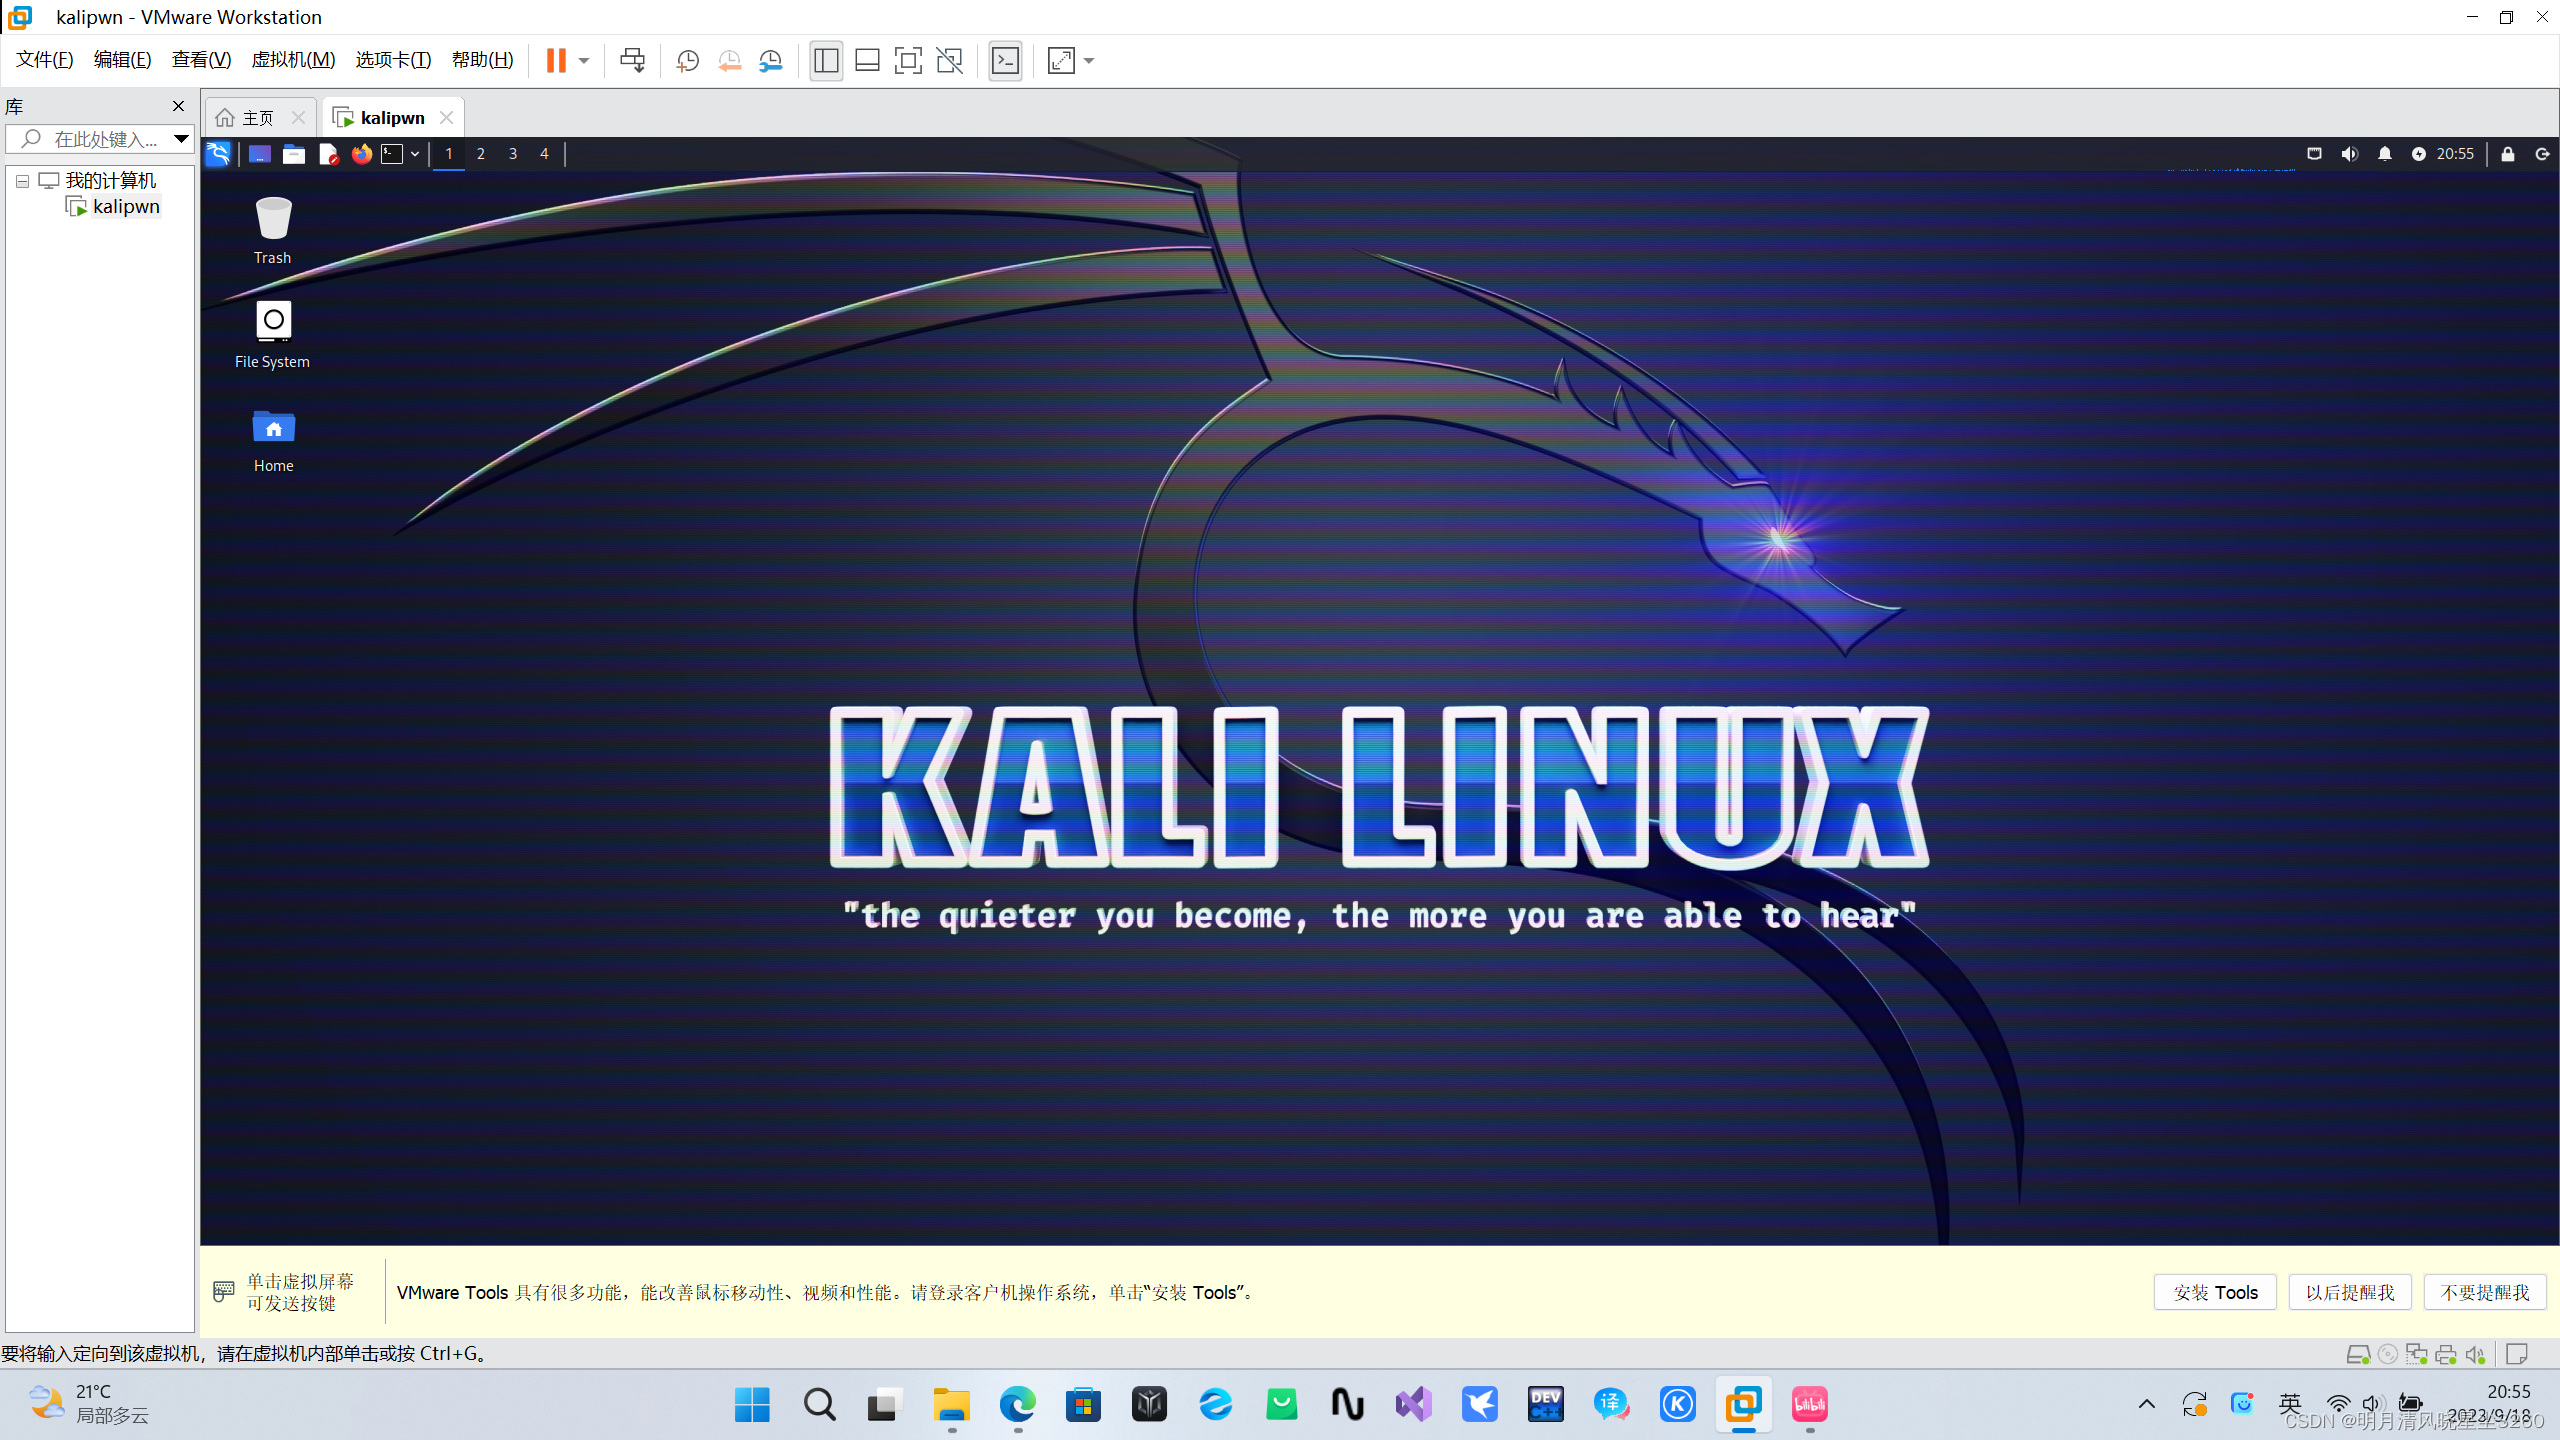Image resolution: width=2560 pixels, height=1440 pixels.
Task: Open Visual Studio from the taskbar
Action: [1413, 1404]
